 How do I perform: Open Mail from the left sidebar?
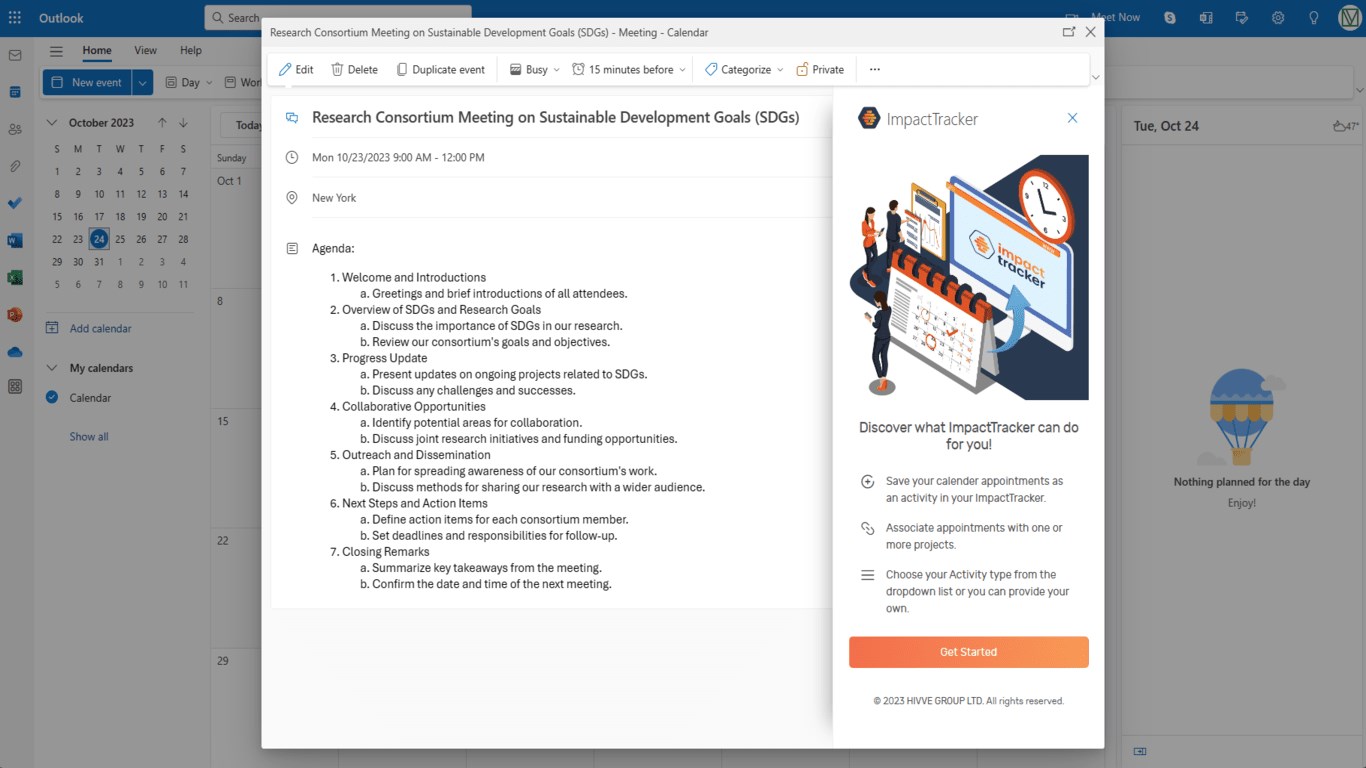pos(15,55)
